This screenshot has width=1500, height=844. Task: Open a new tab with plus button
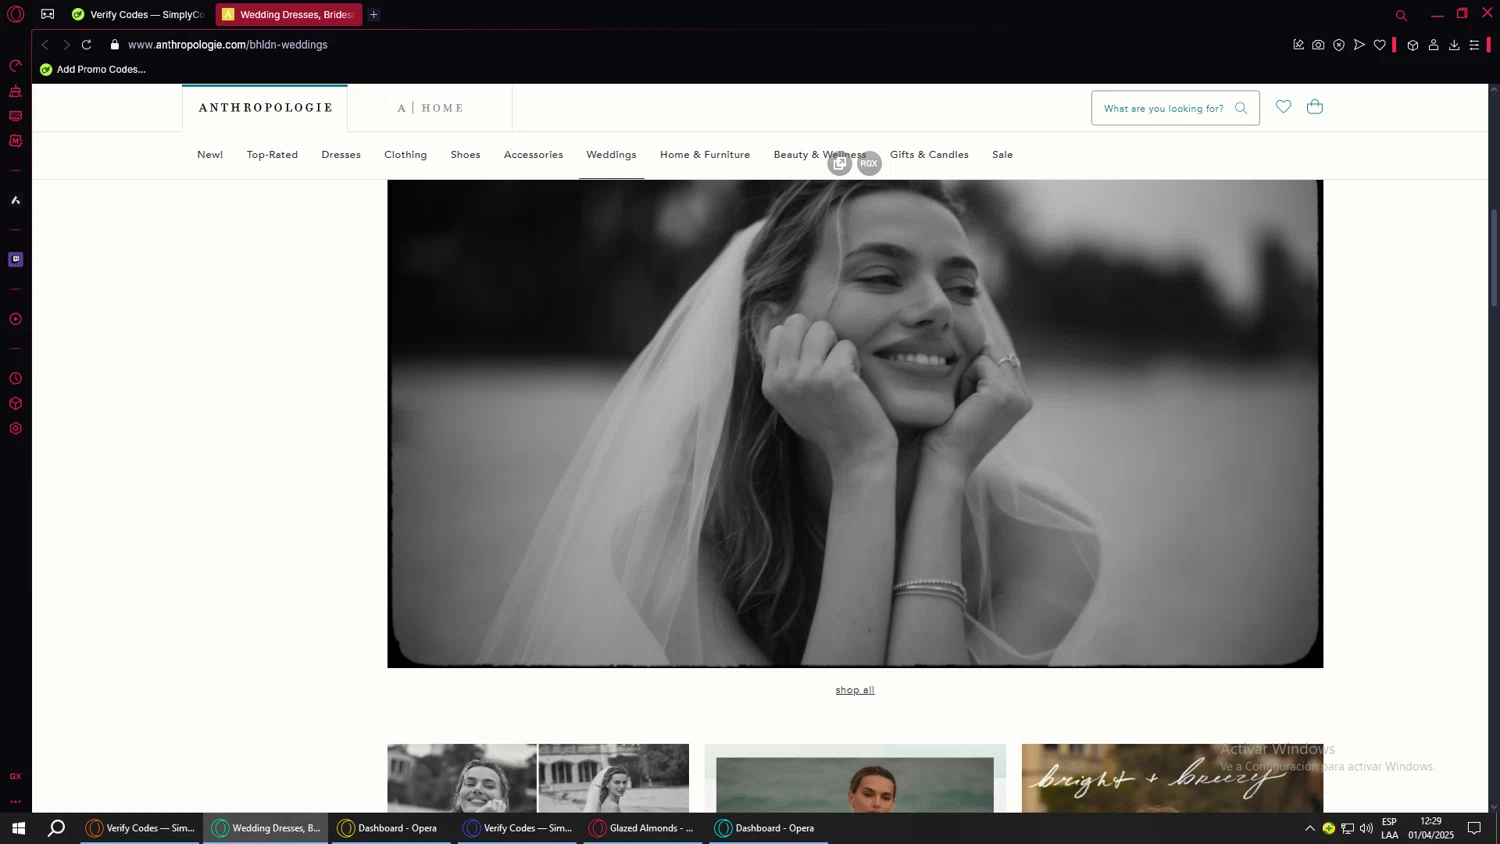point(373,14)
